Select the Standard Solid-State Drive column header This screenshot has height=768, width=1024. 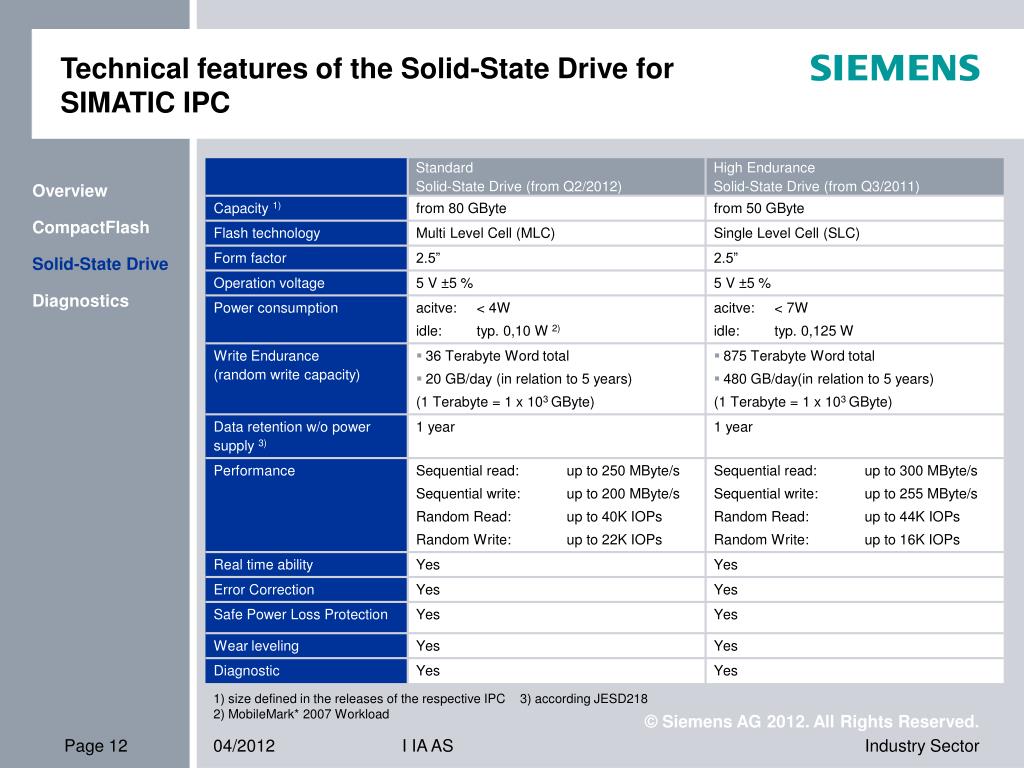pos(556,176)
